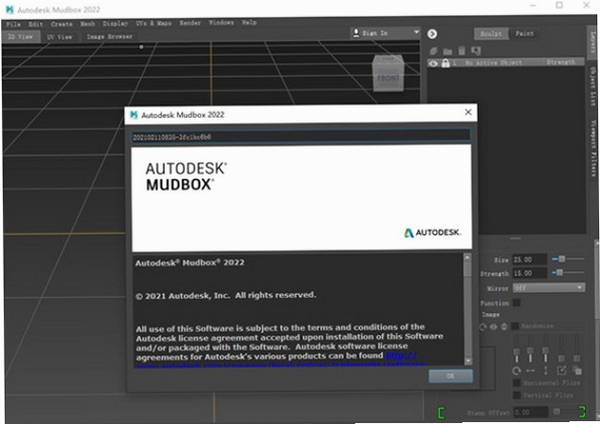Open the Render menu
The image size is (600, 424).
click(190, 23)
